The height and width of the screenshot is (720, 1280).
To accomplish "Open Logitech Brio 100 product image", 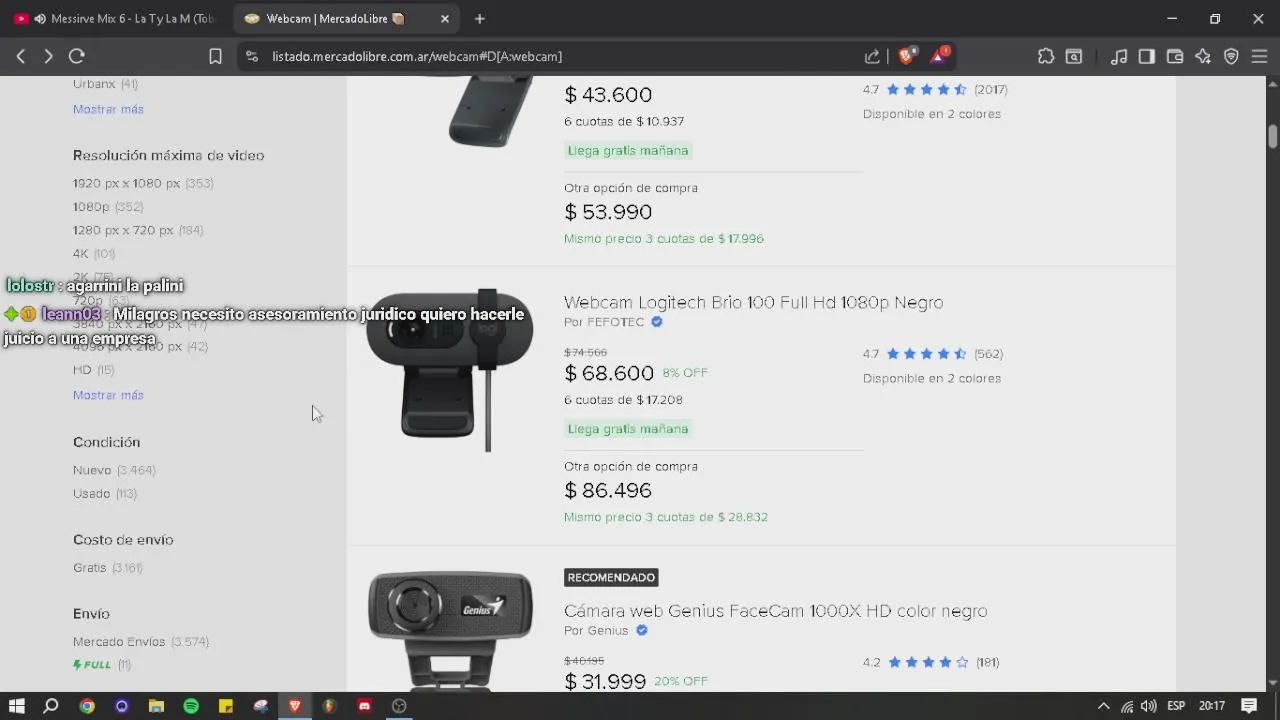I will click(449, 370).
